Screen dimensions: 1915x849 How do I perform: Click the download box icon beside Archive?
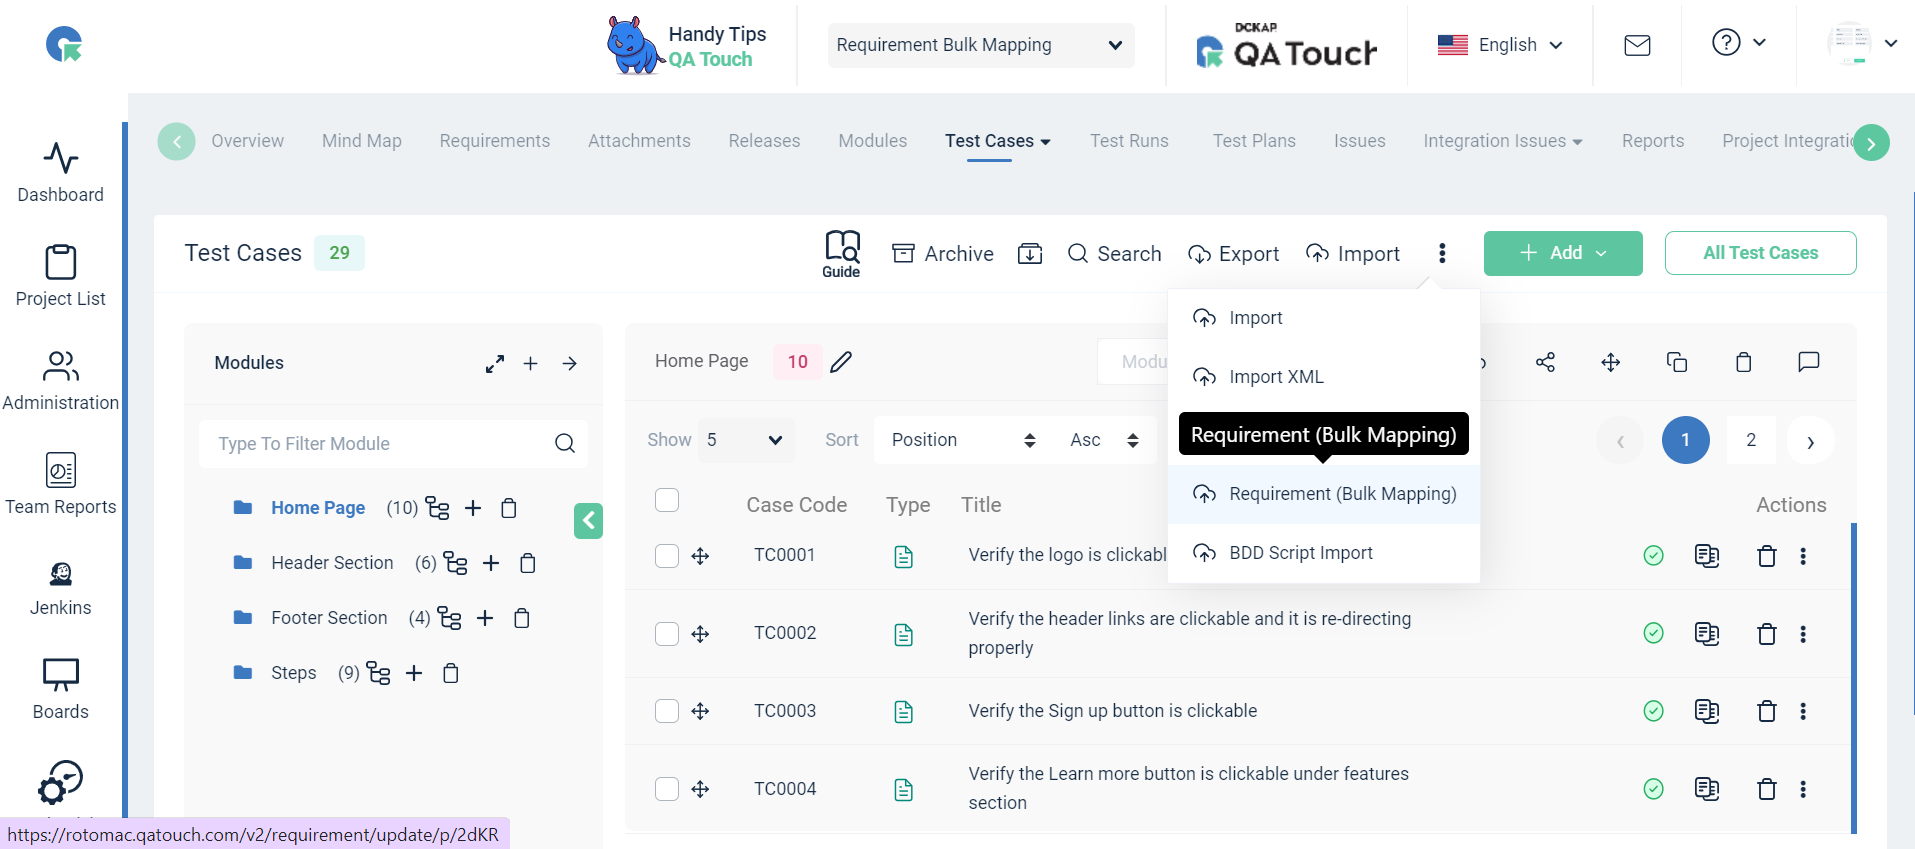click(1030, 254)
